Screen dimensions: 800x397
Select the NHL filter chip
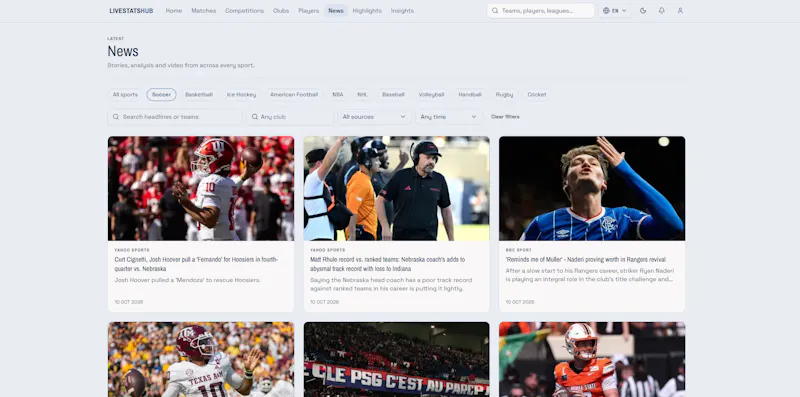coord(362,95)
